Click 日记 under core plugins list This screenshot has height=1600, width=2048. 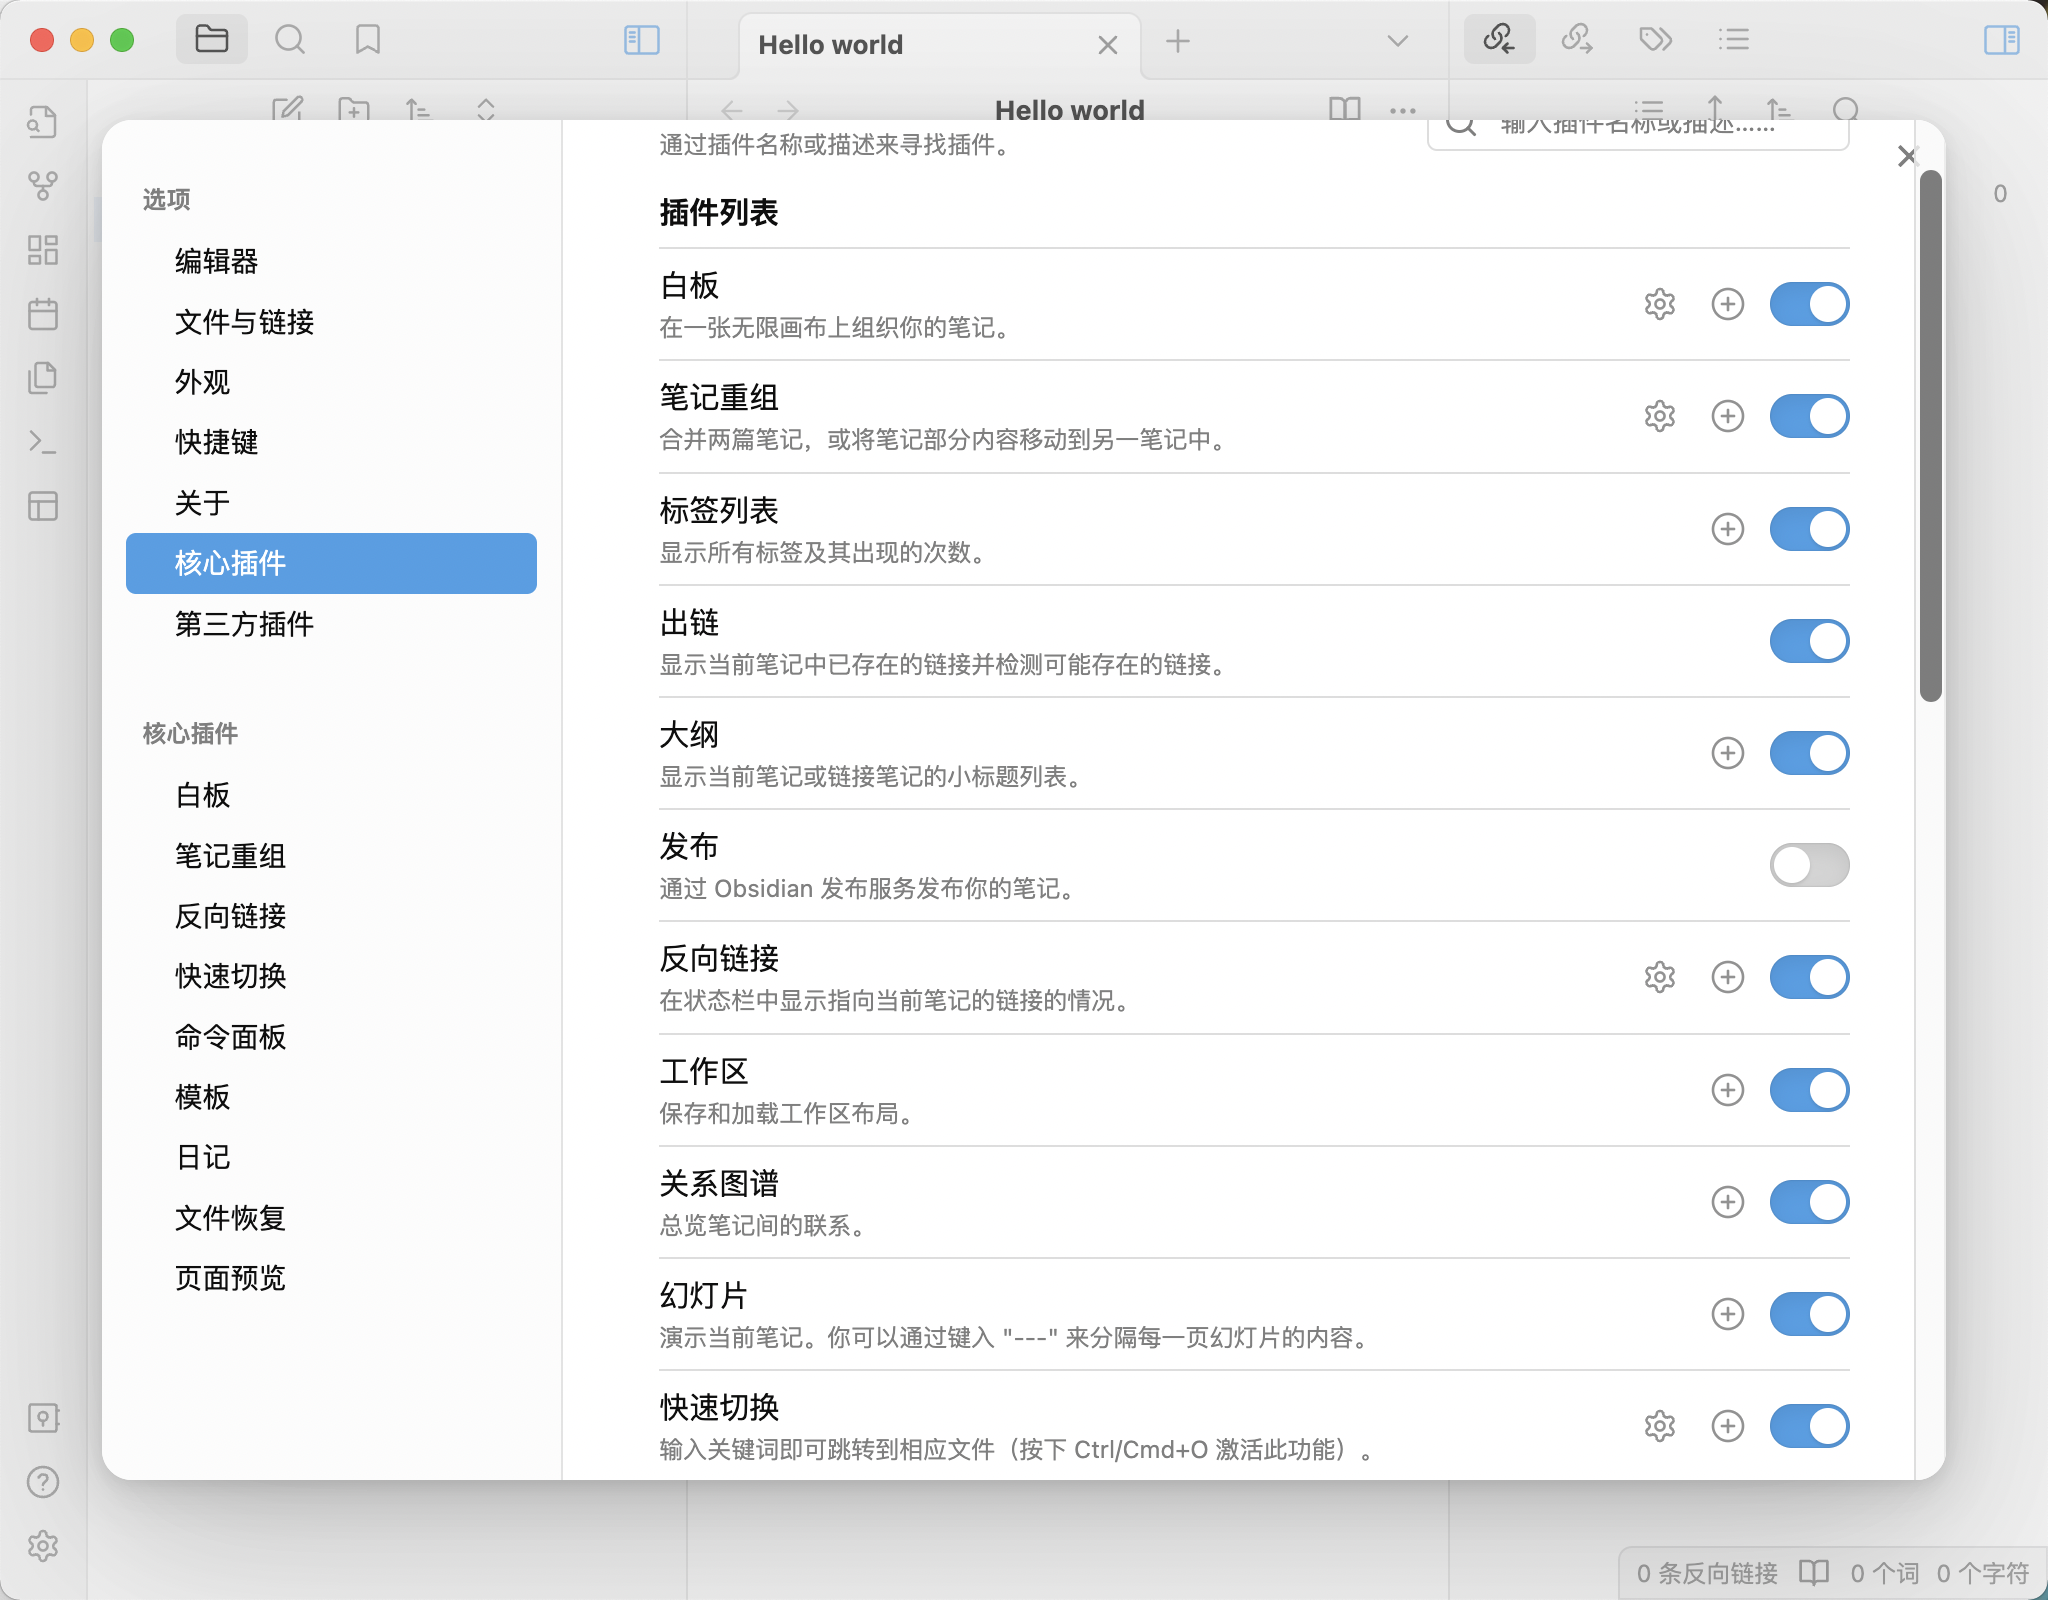tap(203, 1157)
